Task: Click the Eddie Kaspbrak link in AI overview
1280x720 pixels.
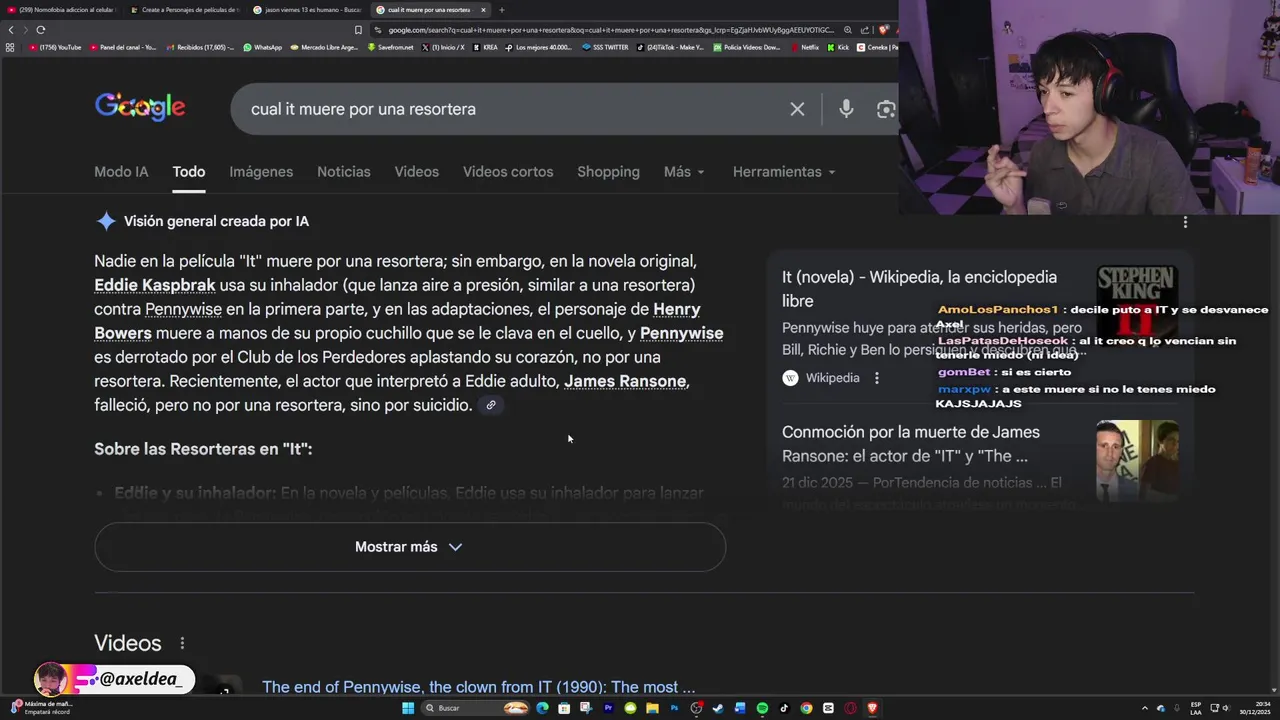Action: pos(155,285)
